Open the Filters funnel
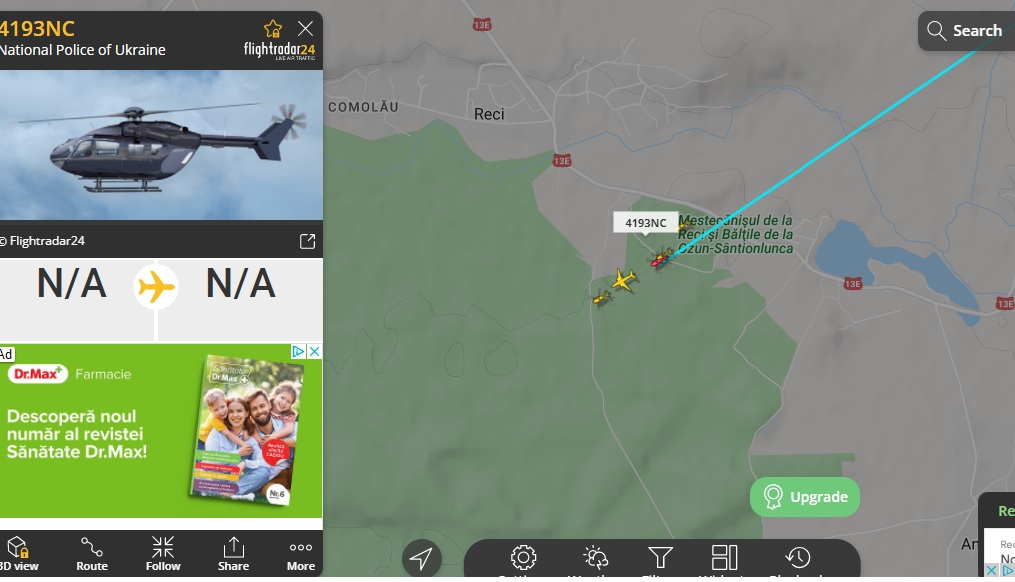Image resolution: width=1015 pixels, height=582 pixels. point(660,558)
